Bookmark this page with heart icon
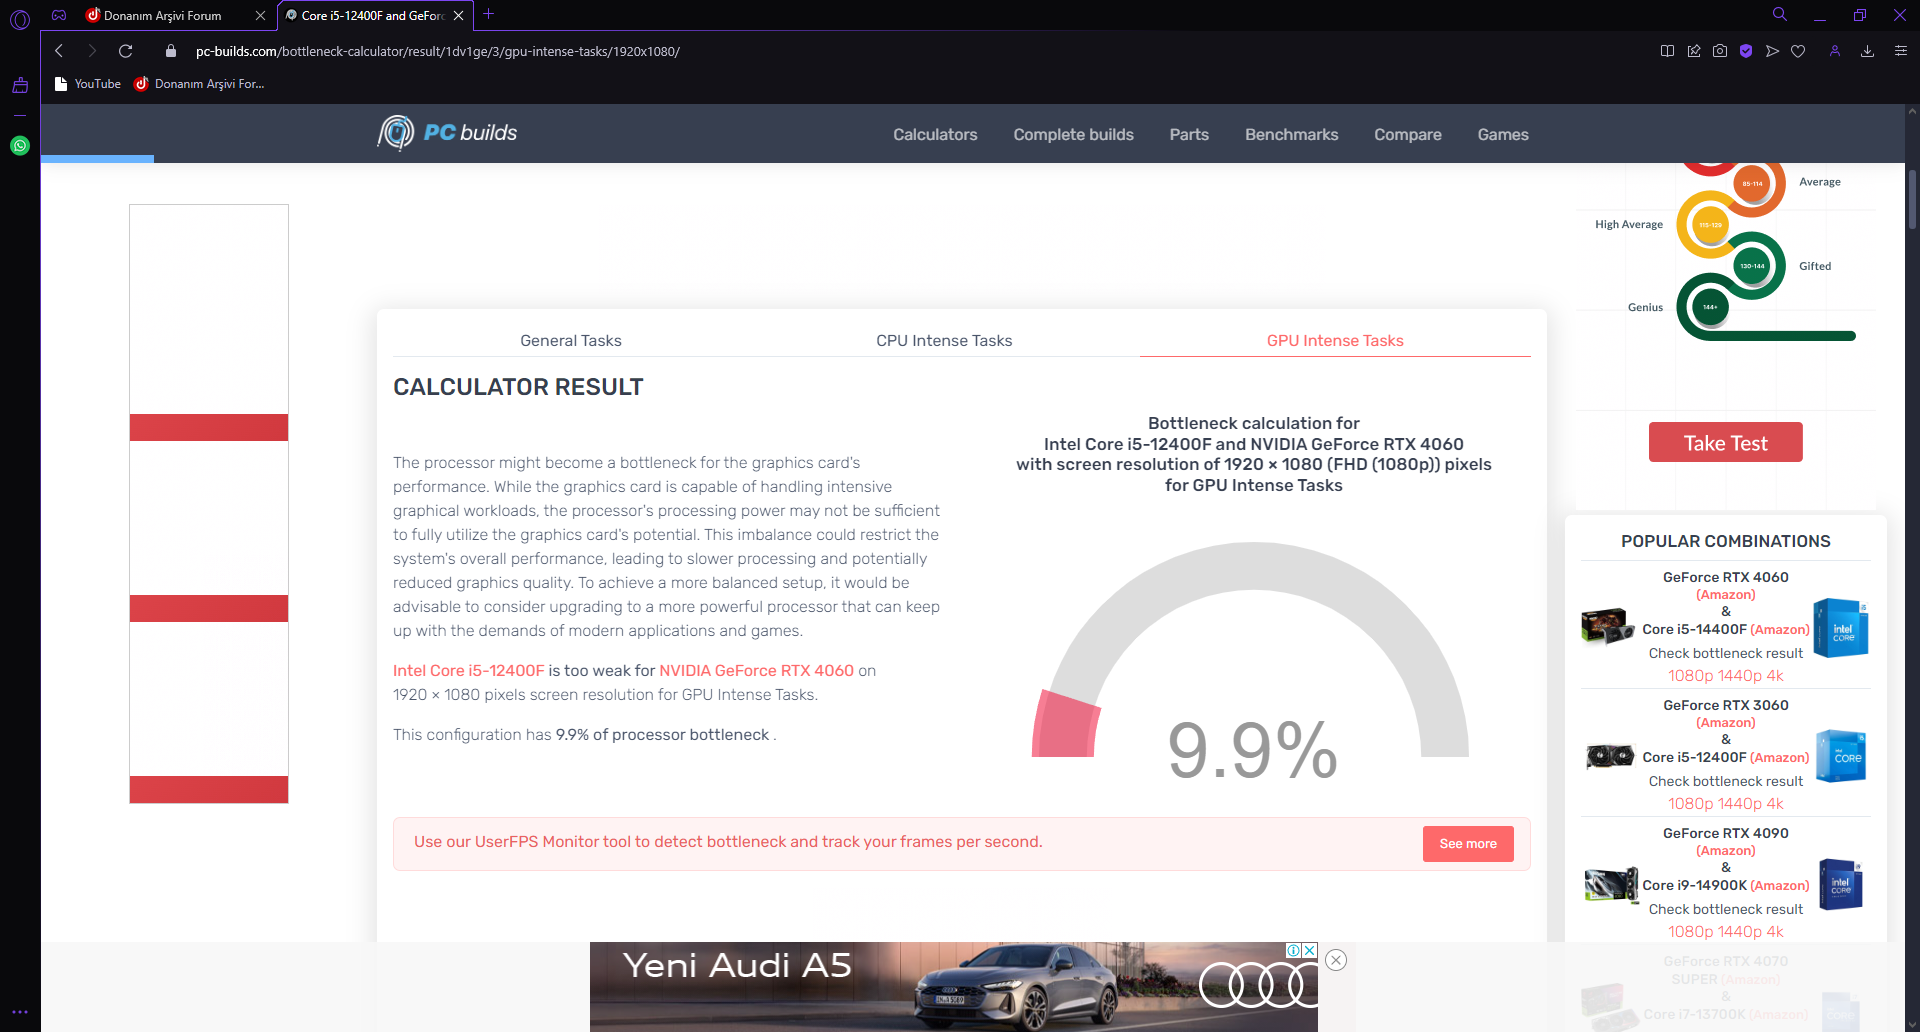Screen dimensions: 1920x1032 1798,51
